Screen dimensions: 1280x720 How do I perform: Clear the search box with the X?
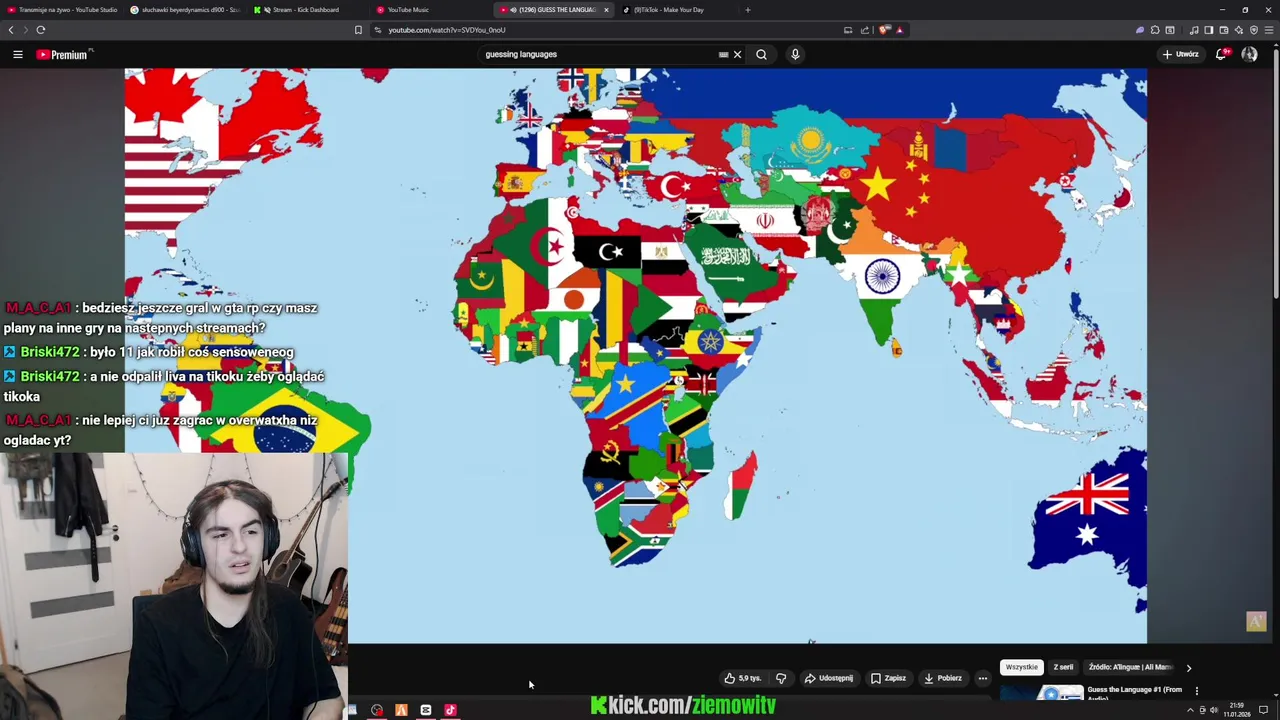point(737,54)
